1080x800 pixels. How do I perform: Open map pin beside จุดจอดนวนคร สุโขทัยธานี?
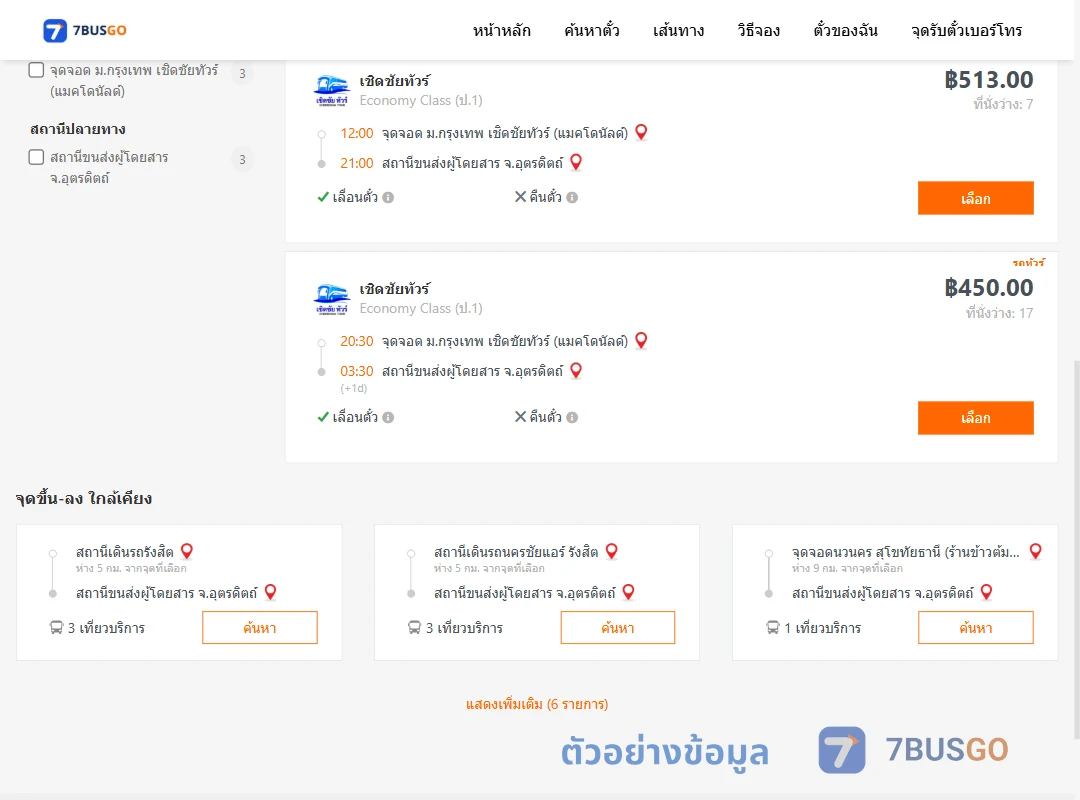coord(1036,551)
